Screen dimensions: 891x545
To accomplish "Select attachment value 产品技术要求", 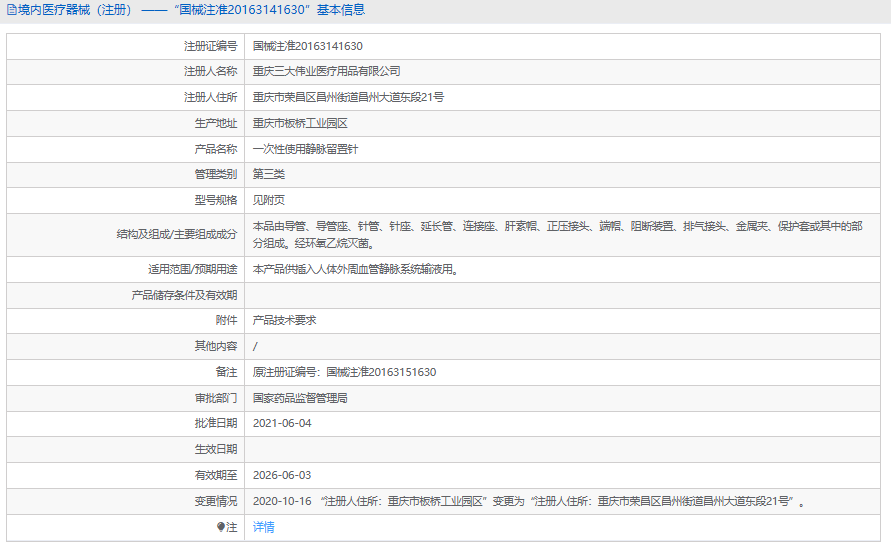I will pos(285,321).
